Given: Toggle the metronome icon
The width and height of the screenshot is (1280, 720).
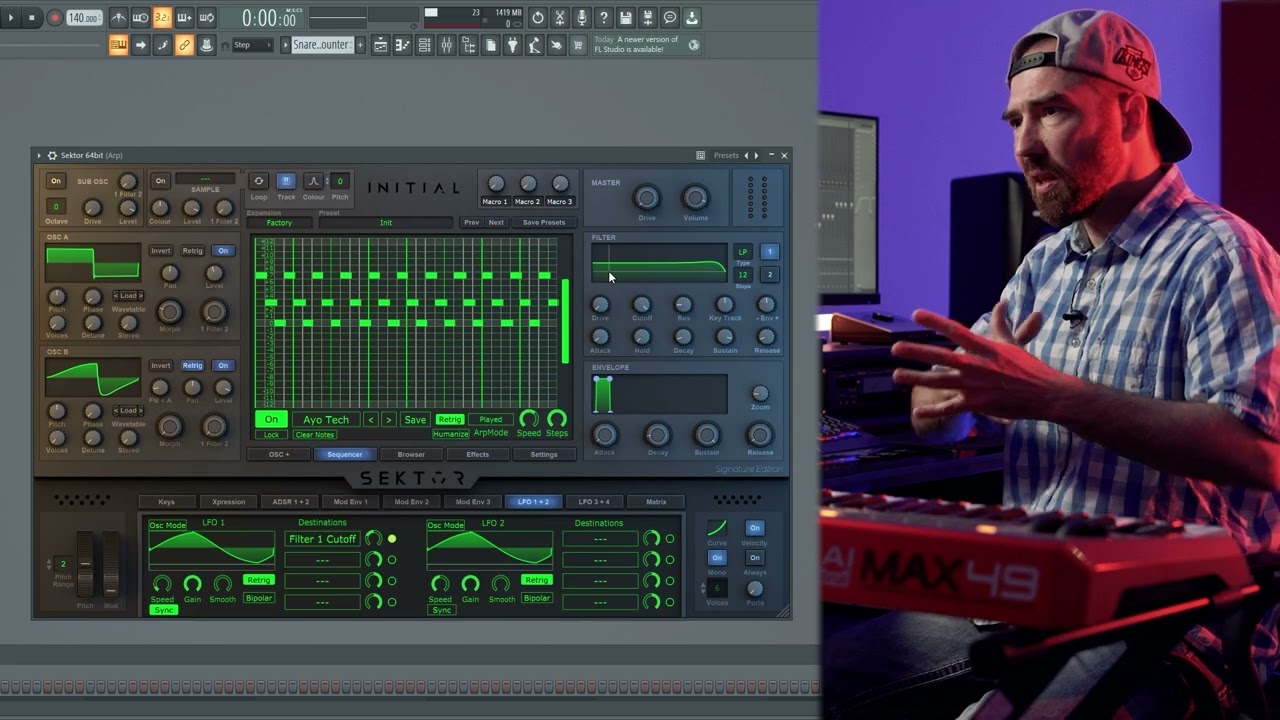Looking at the screenshot, I should click(119, 18).
